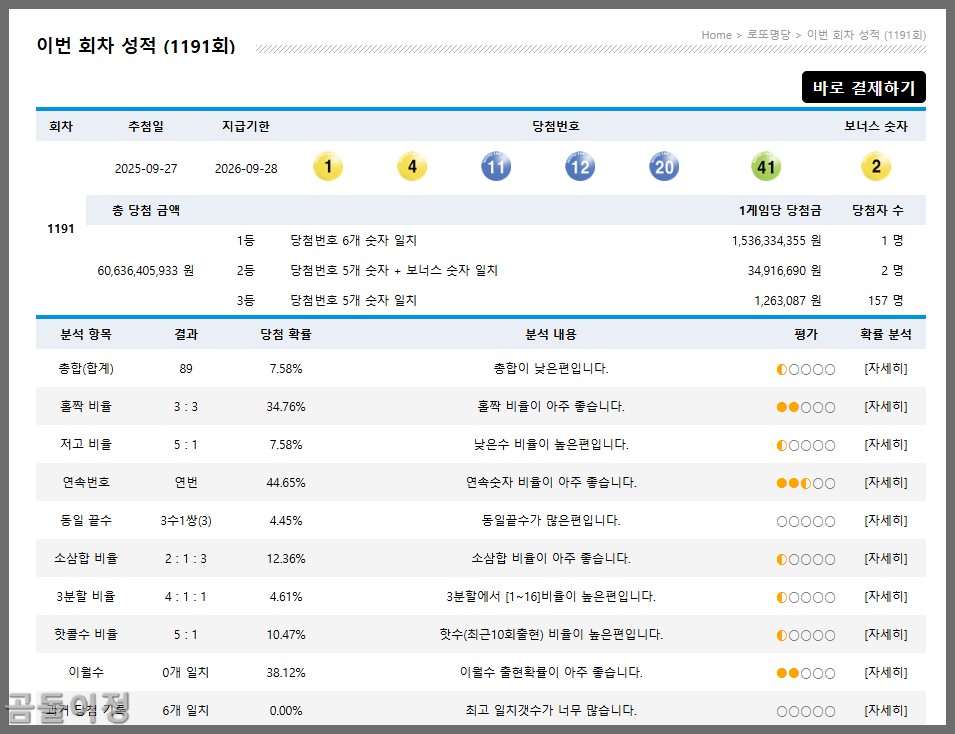This screenshot has width=955, height=734.
Task: Select the rating indicator for 이월수
Action: tap(805, 673)
